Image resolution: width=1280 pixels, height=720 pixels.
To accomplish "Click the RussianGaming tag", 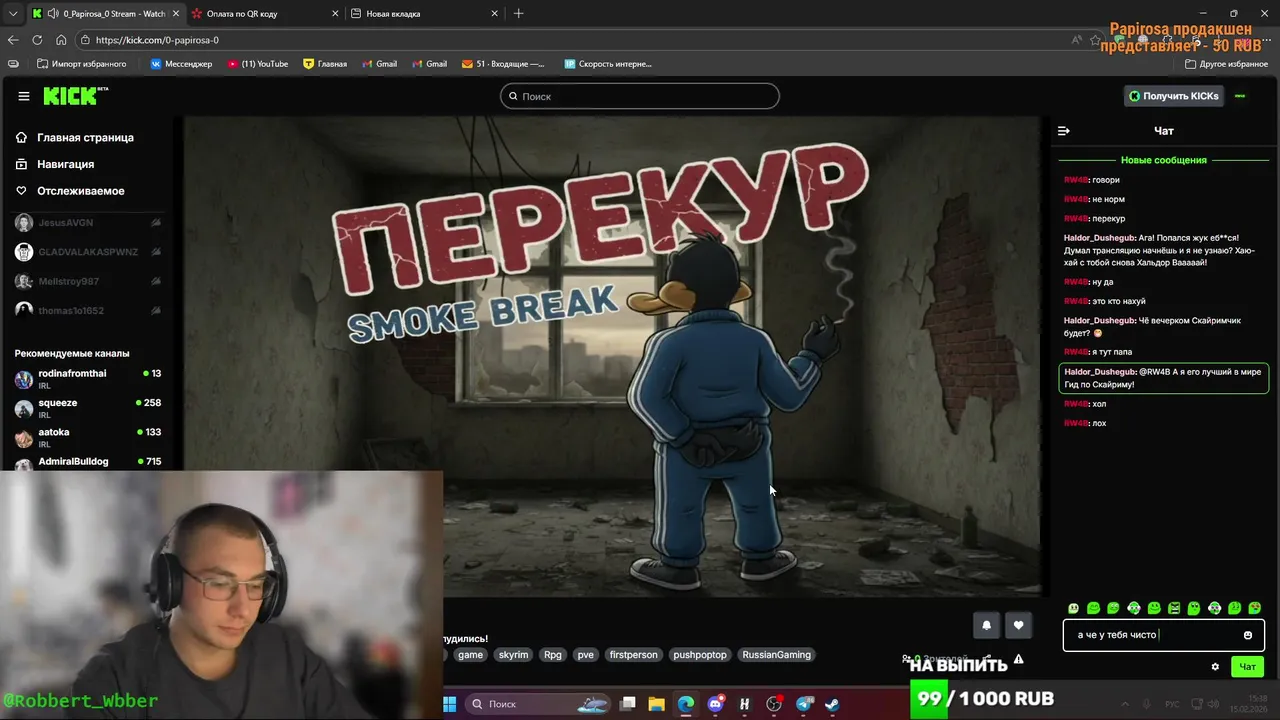I will (x=777, y=655).
